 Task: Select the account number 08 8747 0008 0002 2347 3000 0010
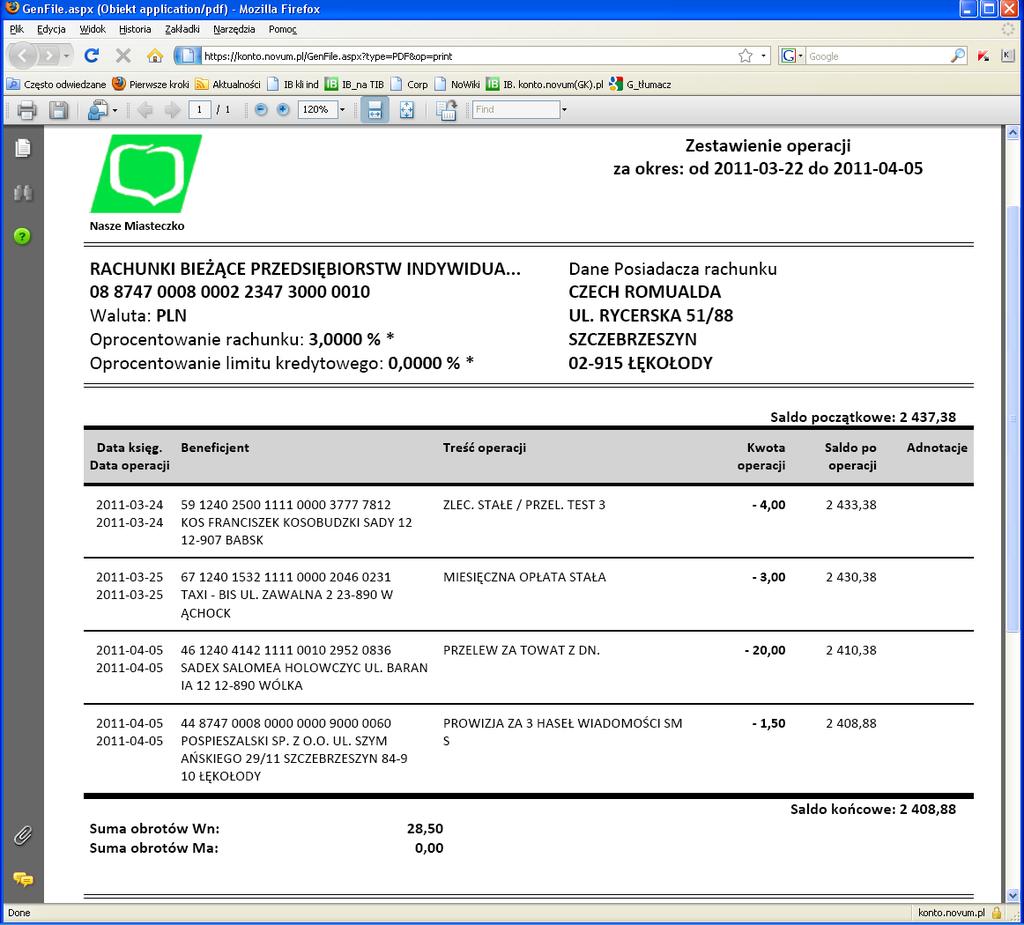pyautogui.click(x=230, y=292)
